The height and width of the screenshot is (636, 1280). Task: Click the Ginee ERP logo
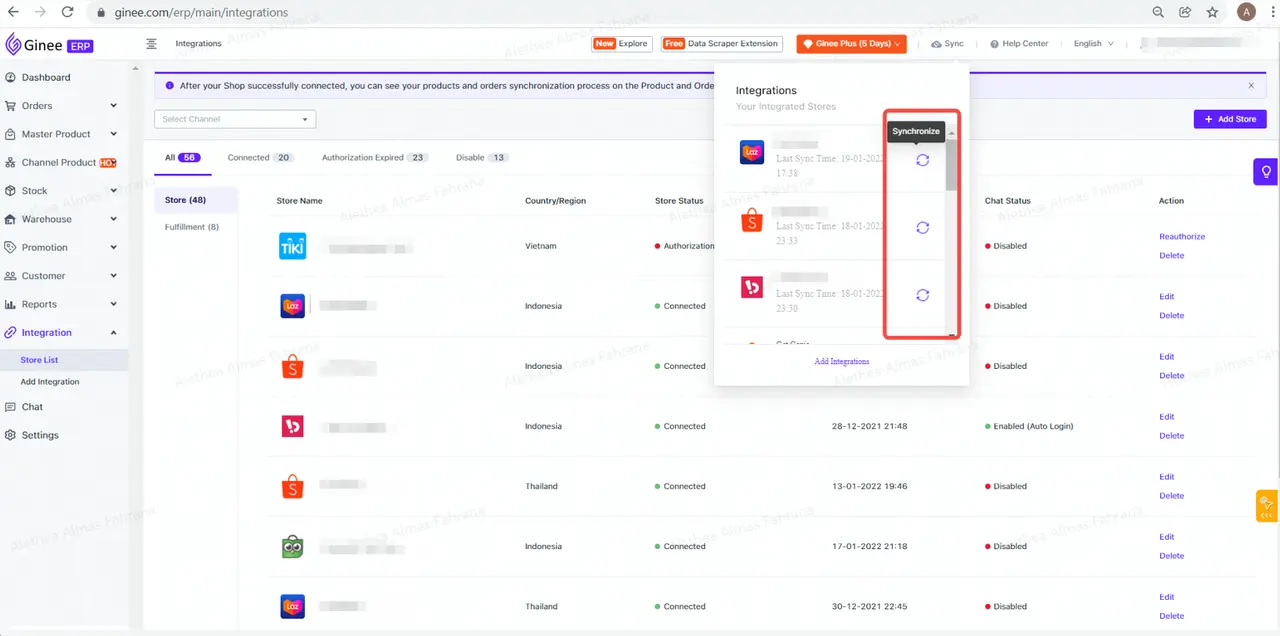pyautogui.click(x=50, y=45)
